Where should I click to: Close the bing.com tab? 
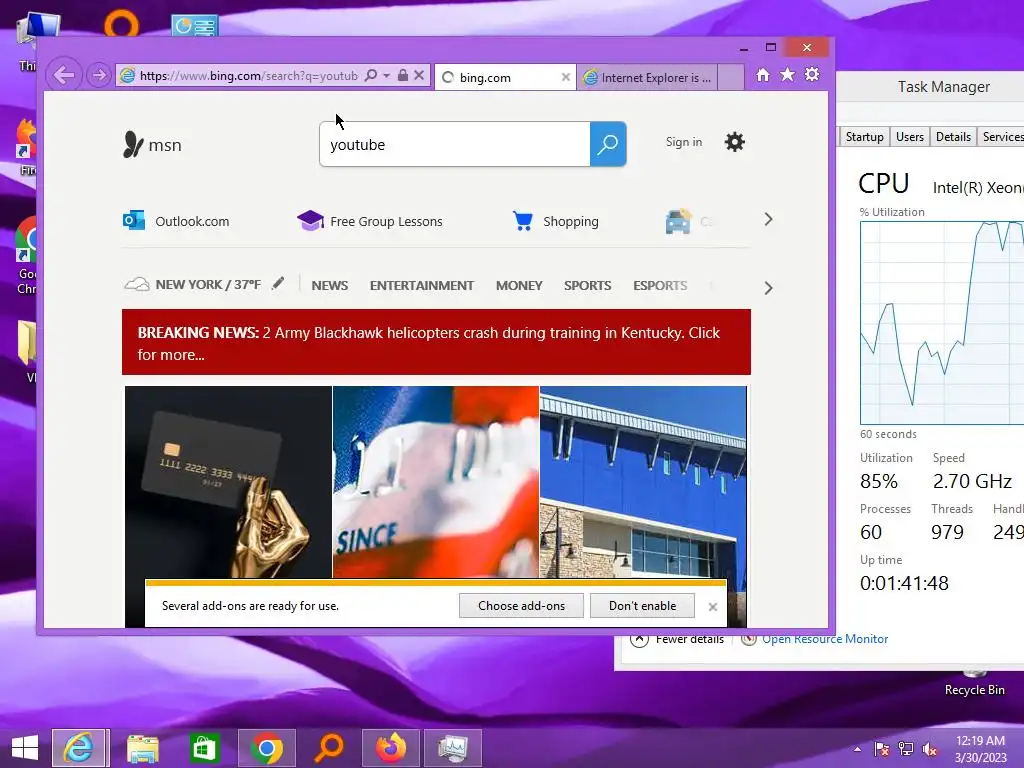click(x=566, y=77)
